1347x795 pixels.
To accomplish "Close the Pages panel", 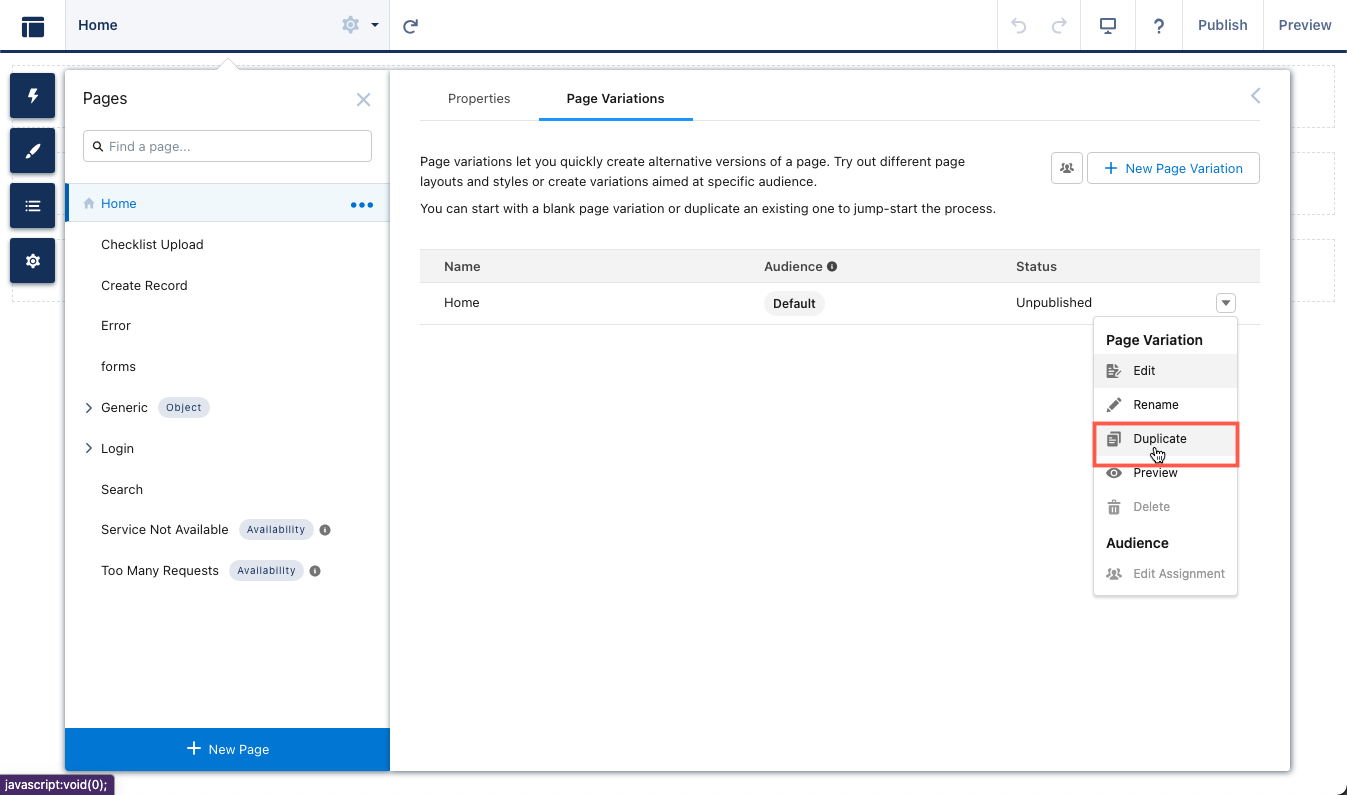I will click(x=363, y=99).
